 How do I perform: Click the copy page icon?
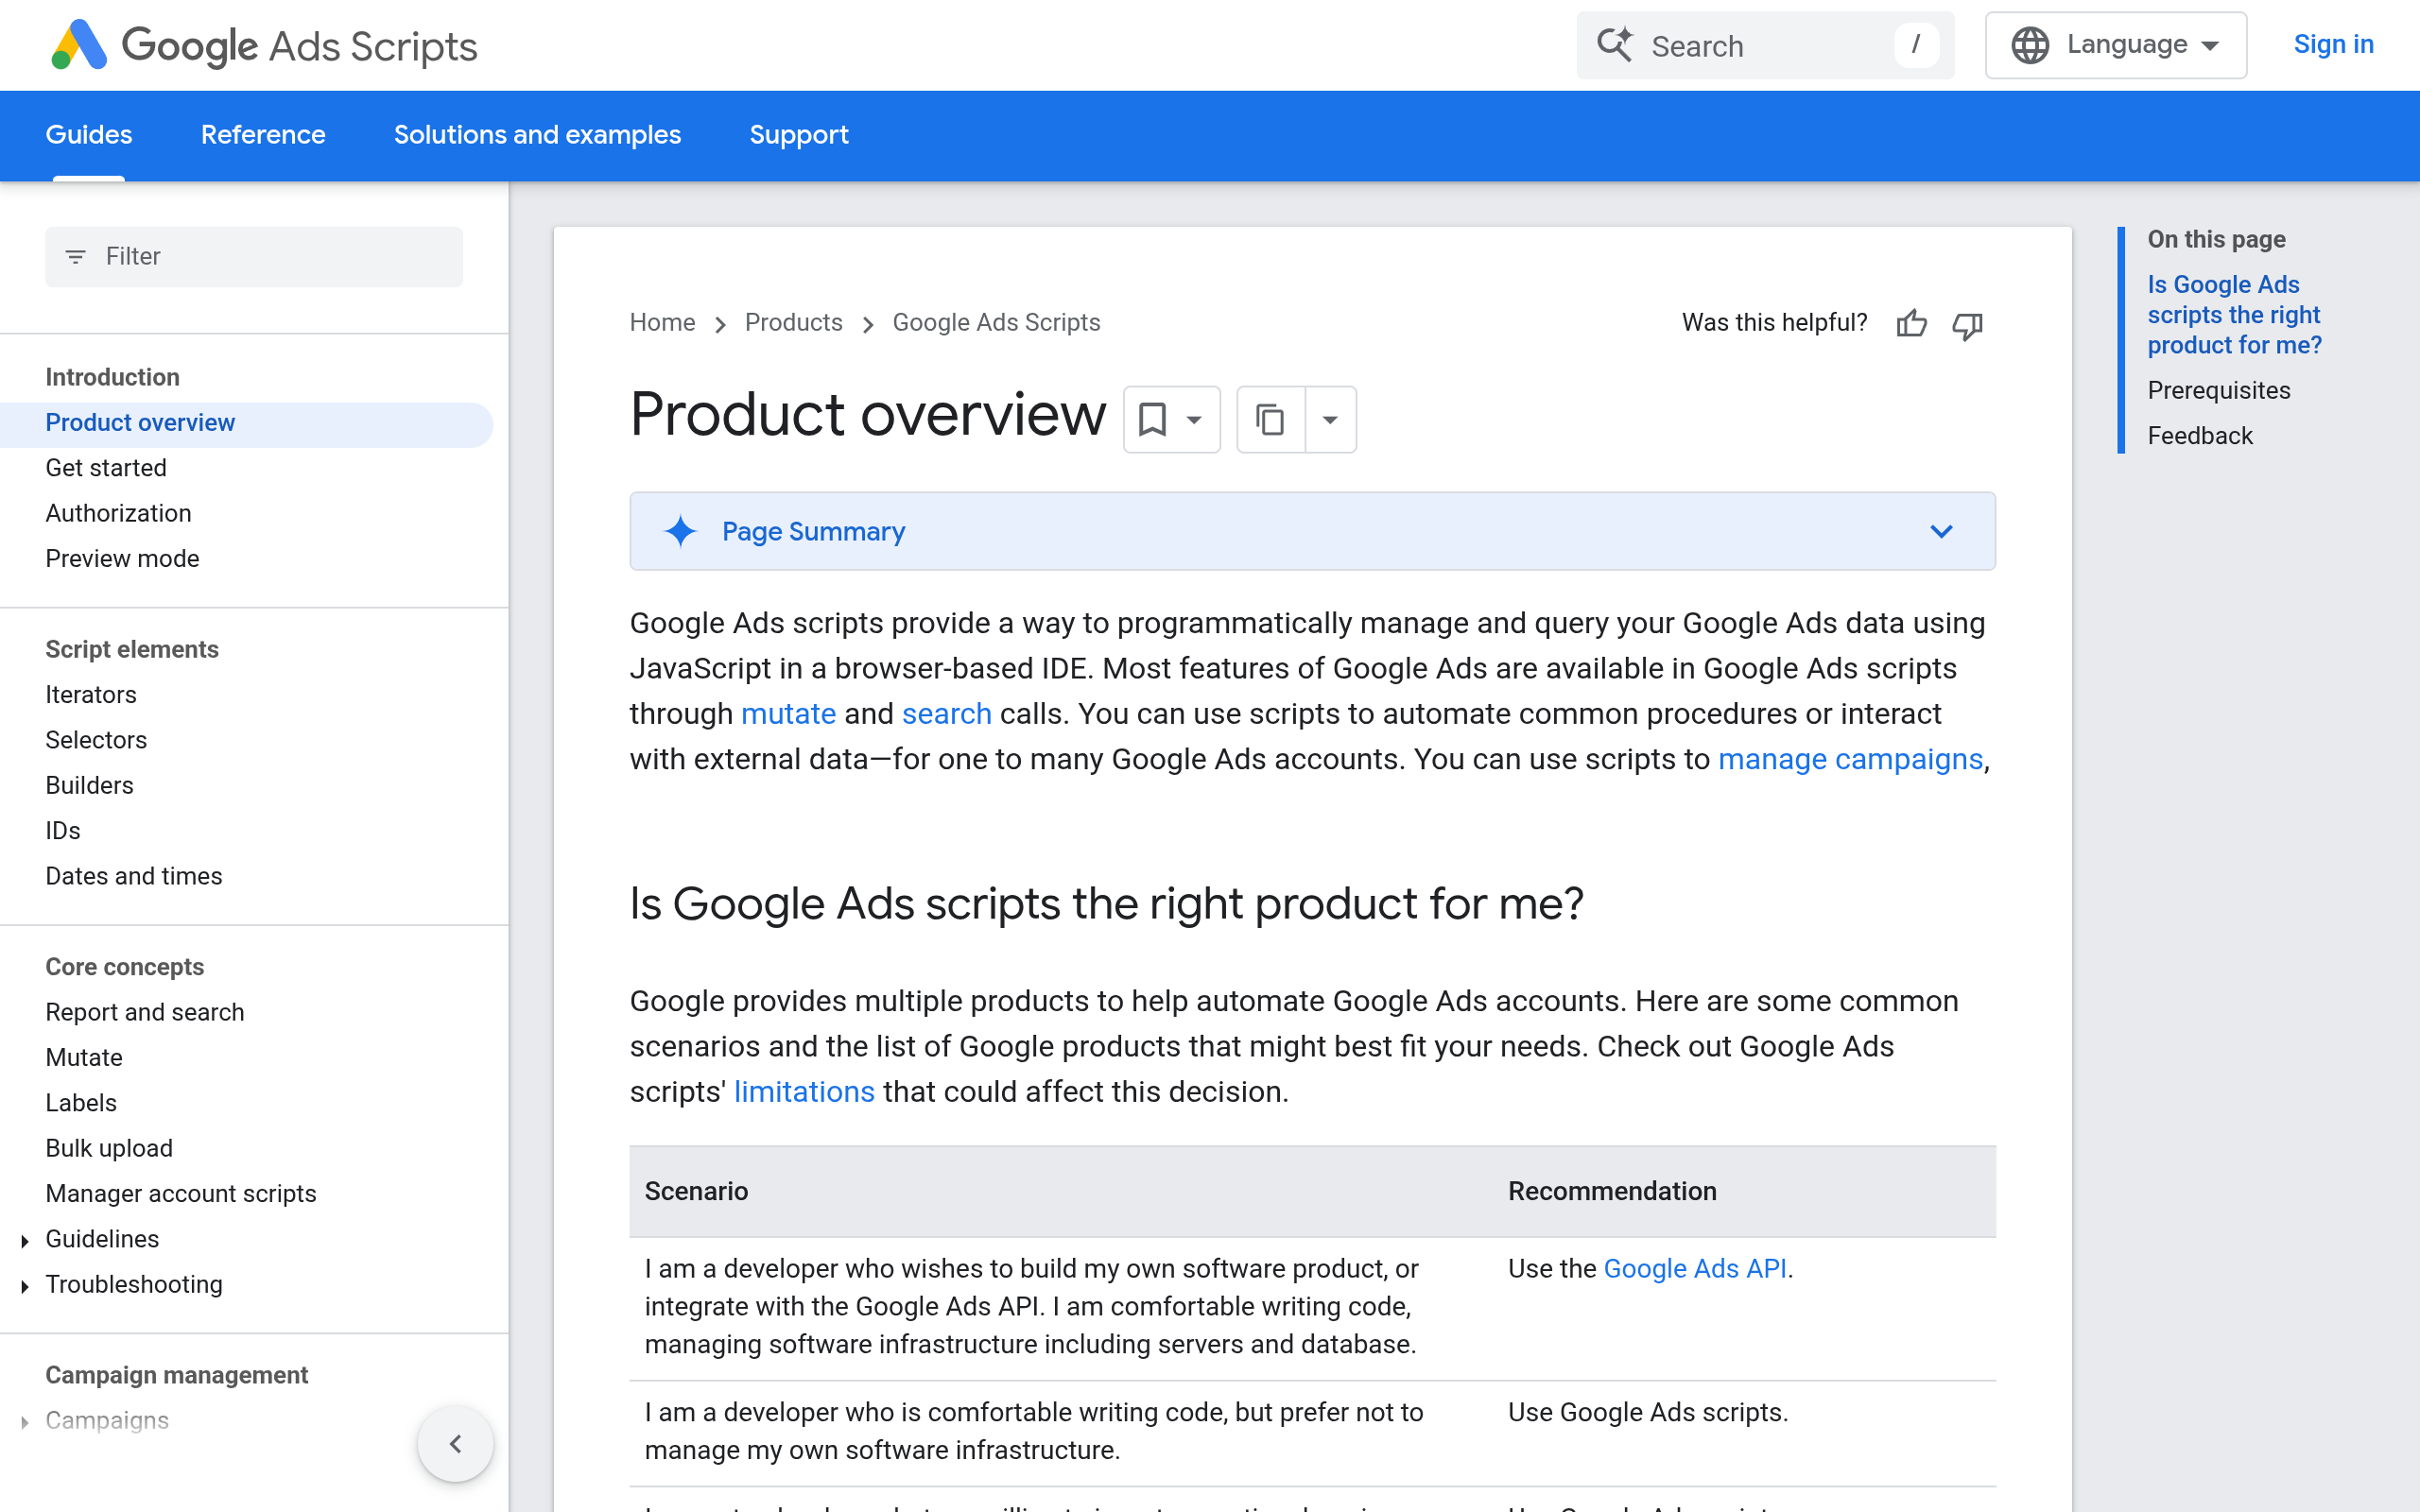pyautogui.click(x=1270, y=419)
